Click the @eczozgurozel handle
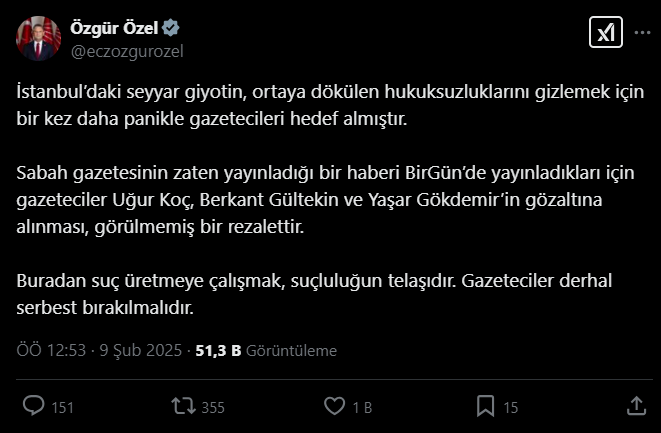Image resolution: width=661 pixels, height=433 pixels. tap(127, 49)
